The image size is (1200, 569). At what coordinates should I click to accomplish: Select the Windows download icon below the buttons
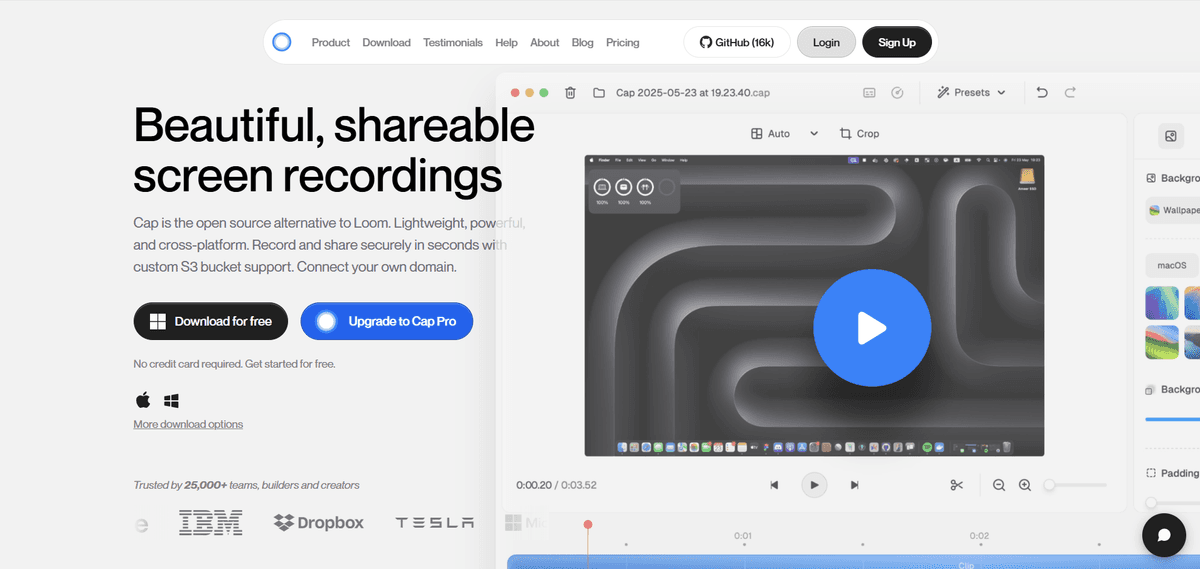click(171, 400)
